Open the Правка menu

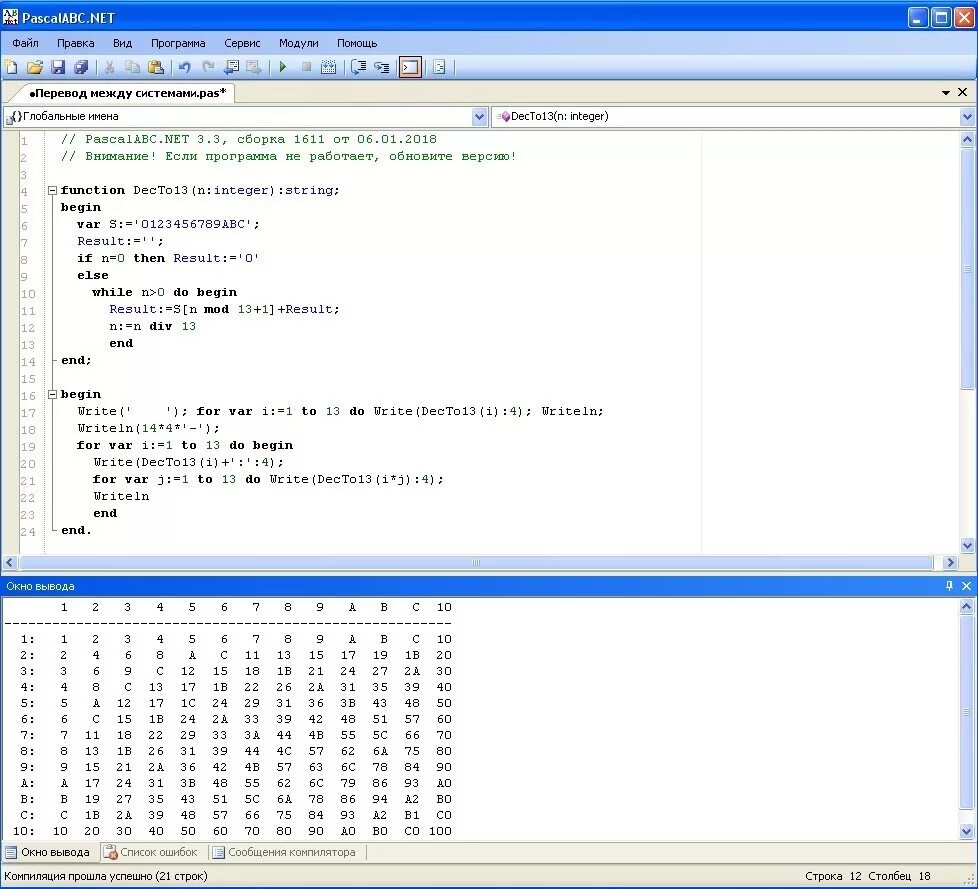[75, 43]
